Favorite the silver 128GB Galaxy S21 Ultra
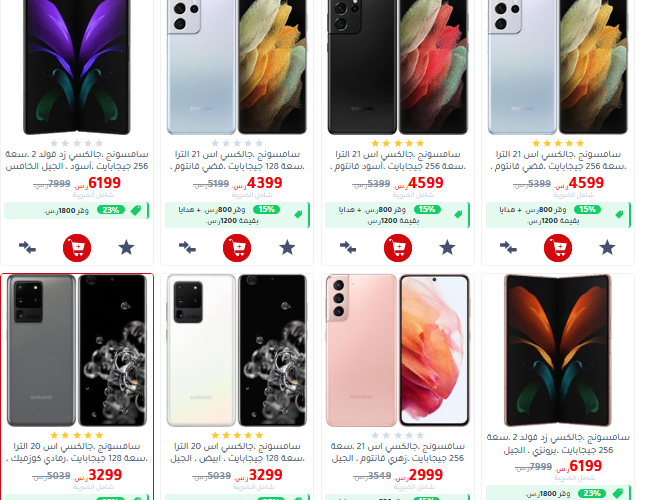The height and width of the screenshot is (500, 649). [x=287, y=248]
